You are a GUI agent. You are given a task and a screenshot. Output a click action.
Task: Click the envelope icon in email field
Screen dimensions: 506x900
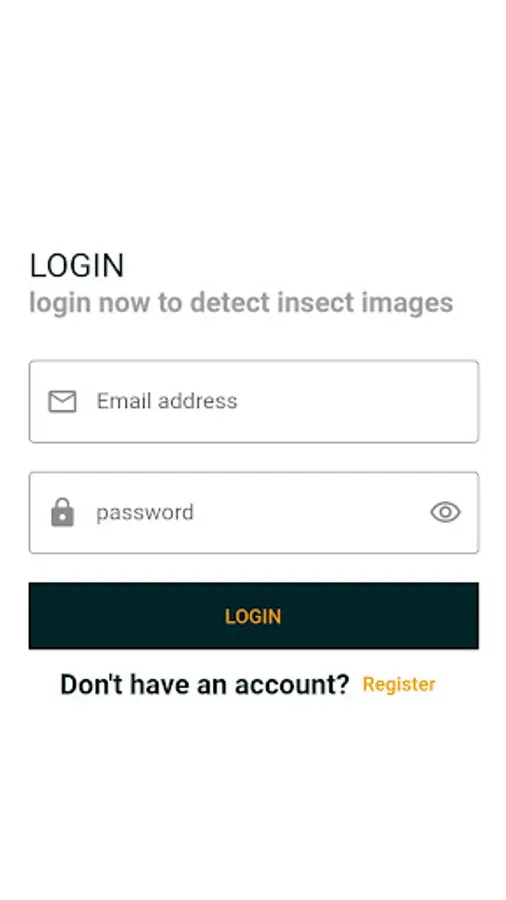[x=62, y=401]
